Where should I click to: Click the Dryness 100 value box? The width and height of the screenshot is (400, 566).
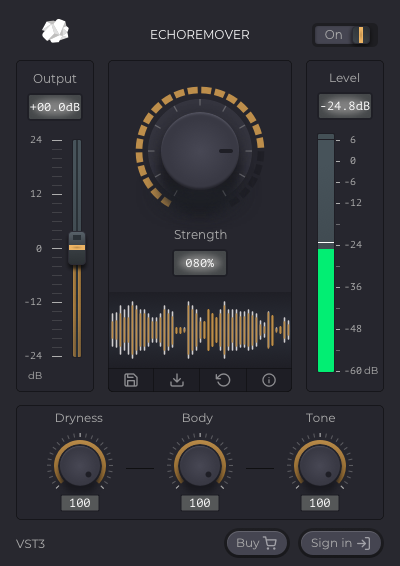point(80,503)
